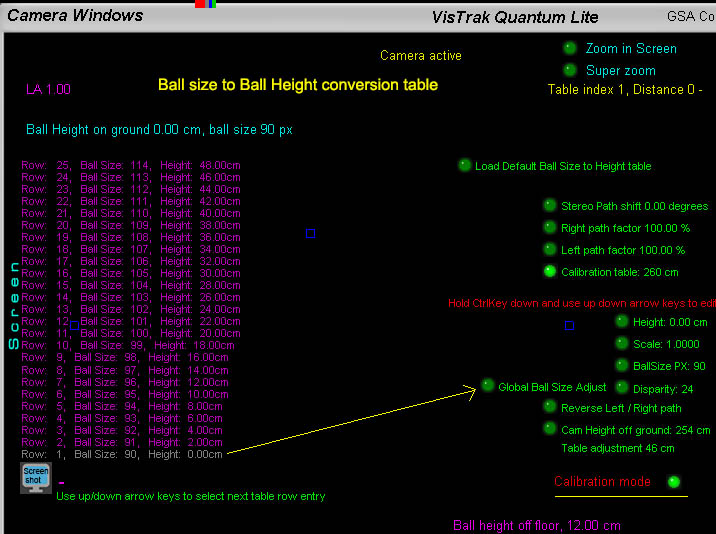The image size is (716, 534).
Task: Toggle the Zoom in Screen option
Action: [x=570, y=48]
